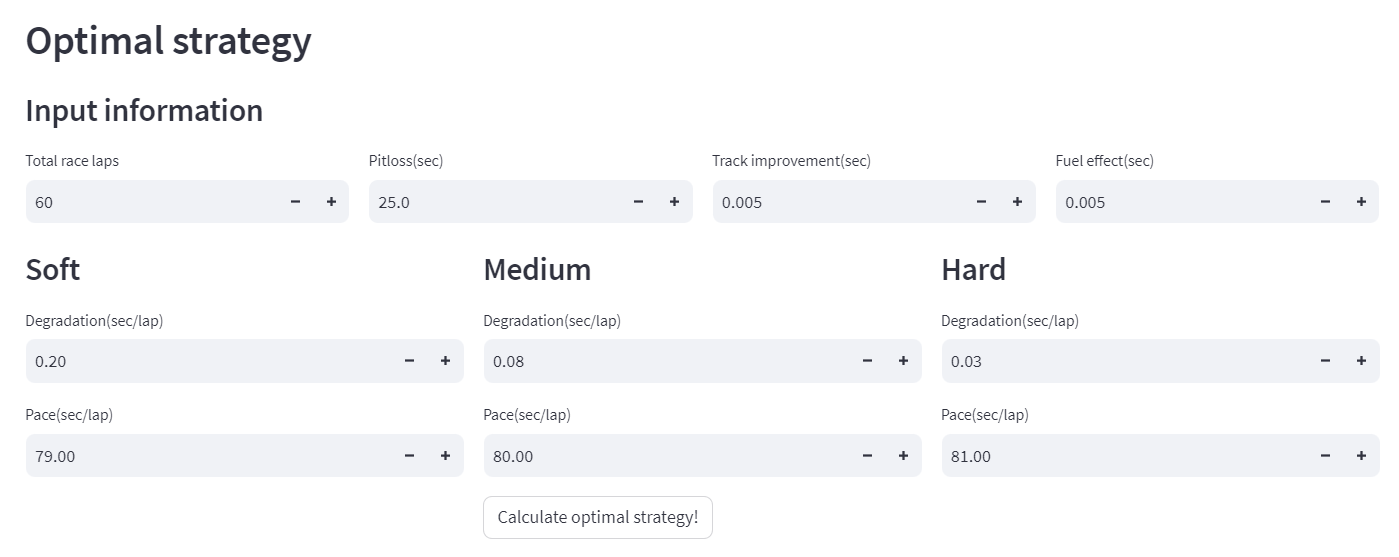Decrease Fuel effect using minus icon
The width and height of the screenshot is (1399, 557).
(1325, 202)
